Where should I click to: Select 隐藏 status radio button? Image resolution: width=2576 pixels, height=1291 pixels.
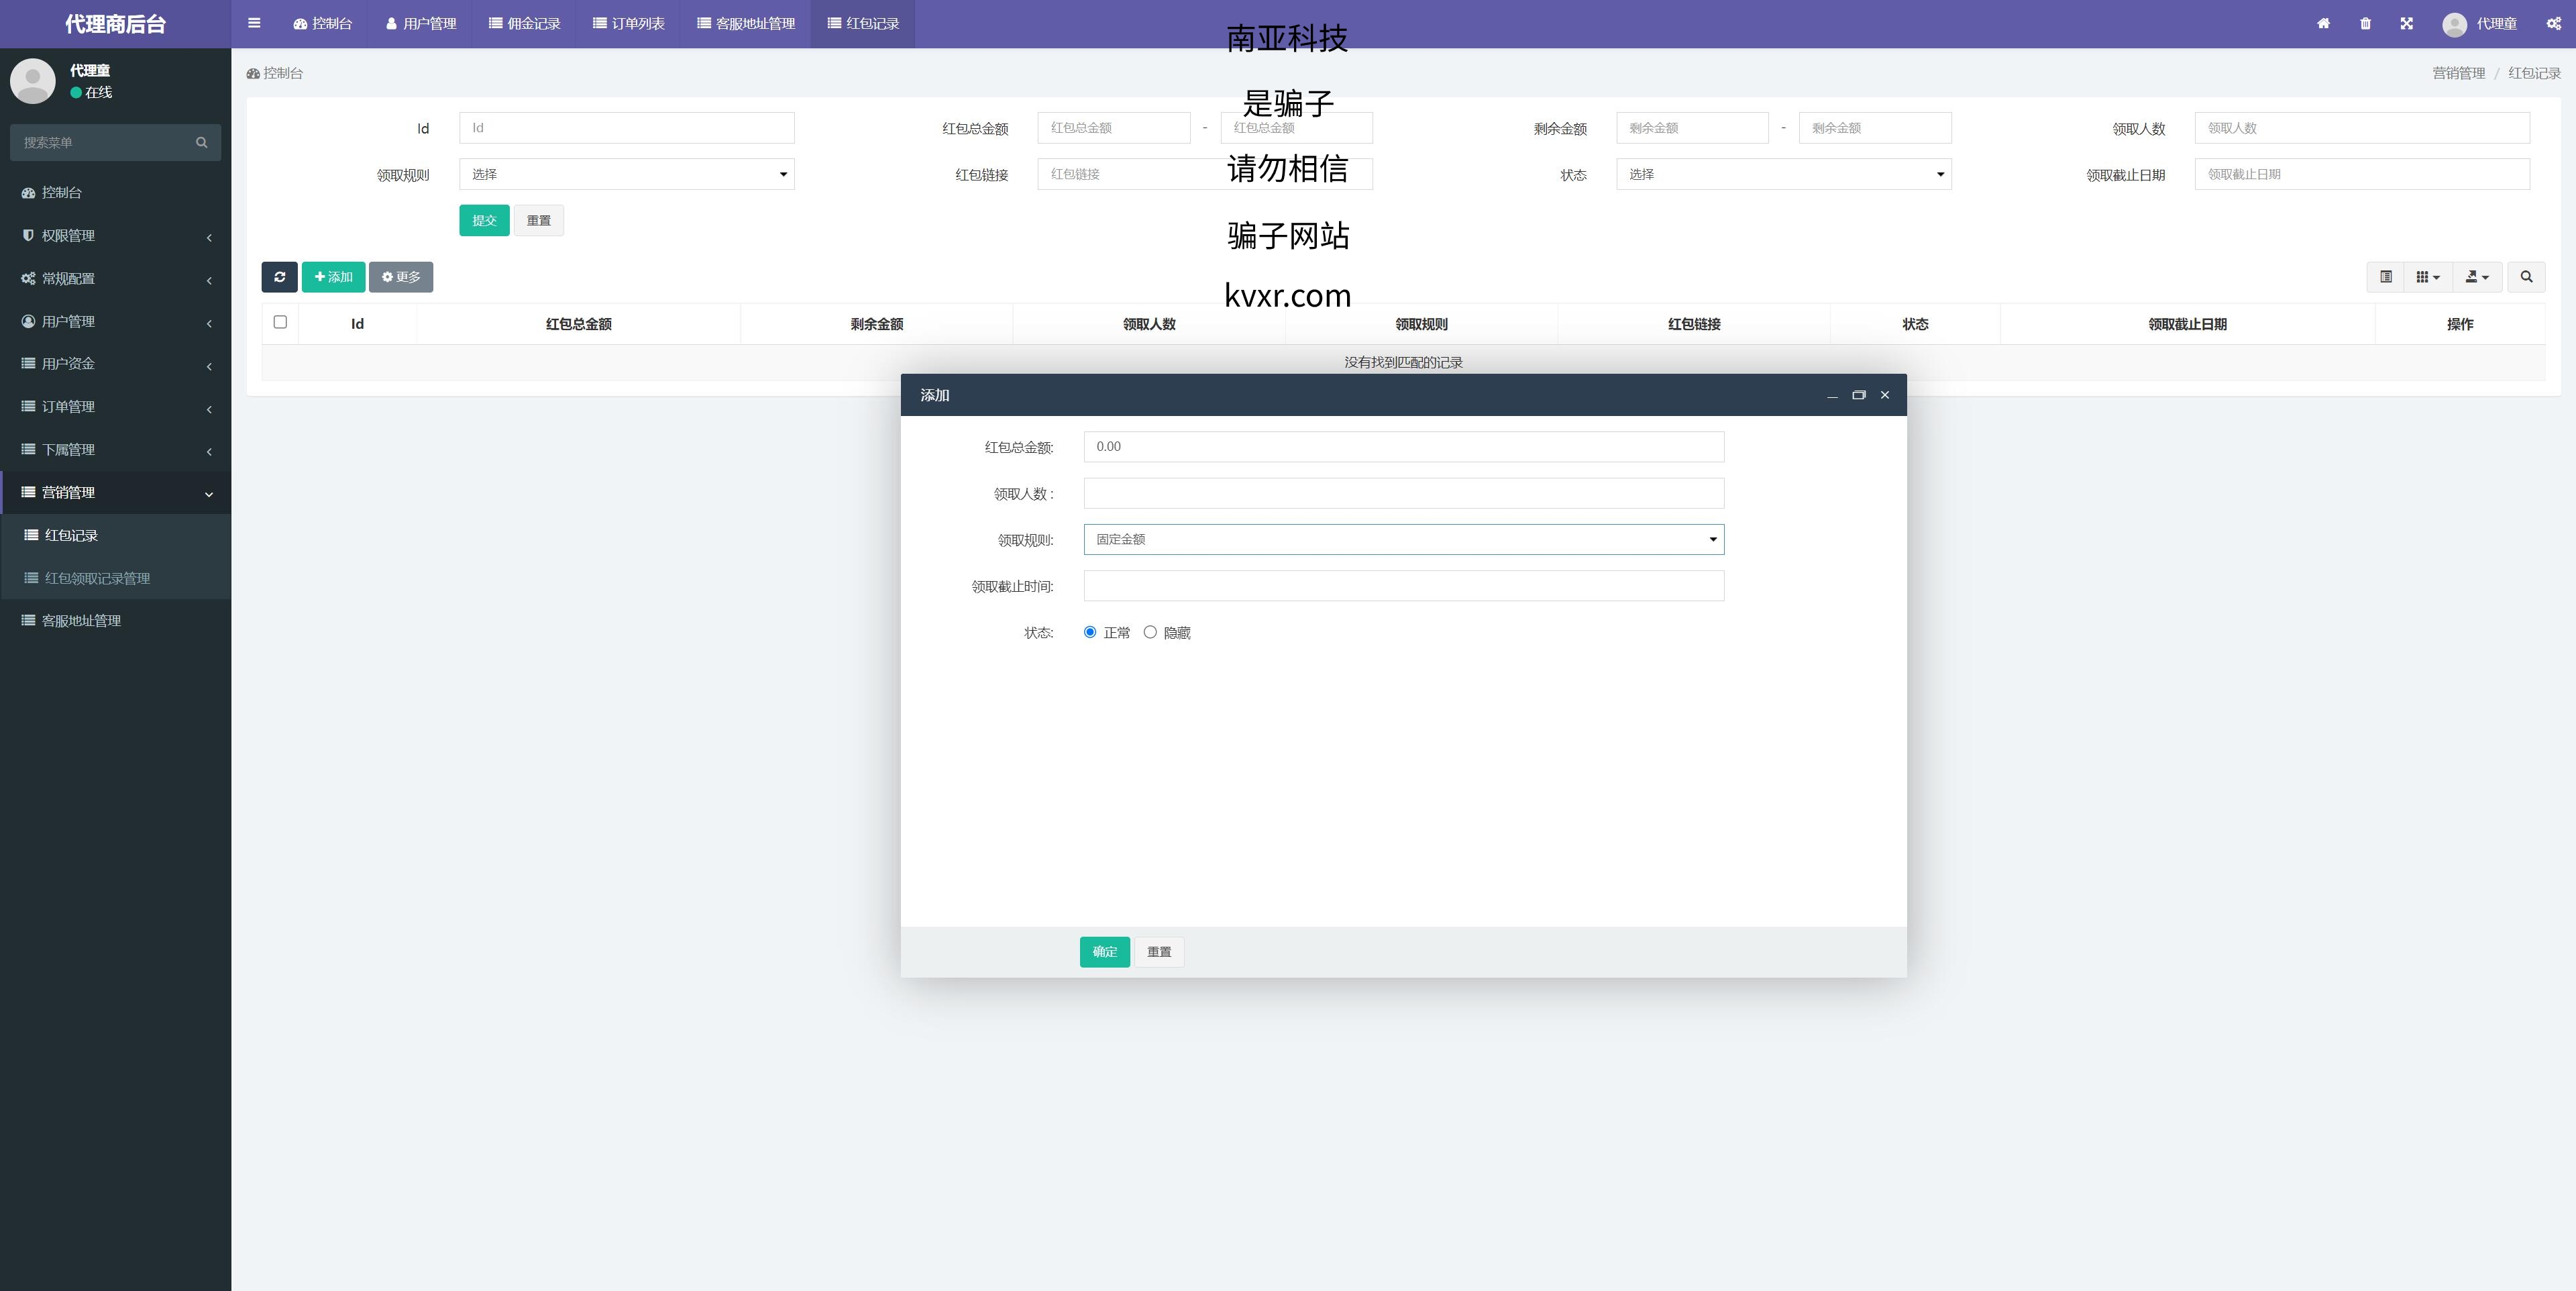point(1150,632)
